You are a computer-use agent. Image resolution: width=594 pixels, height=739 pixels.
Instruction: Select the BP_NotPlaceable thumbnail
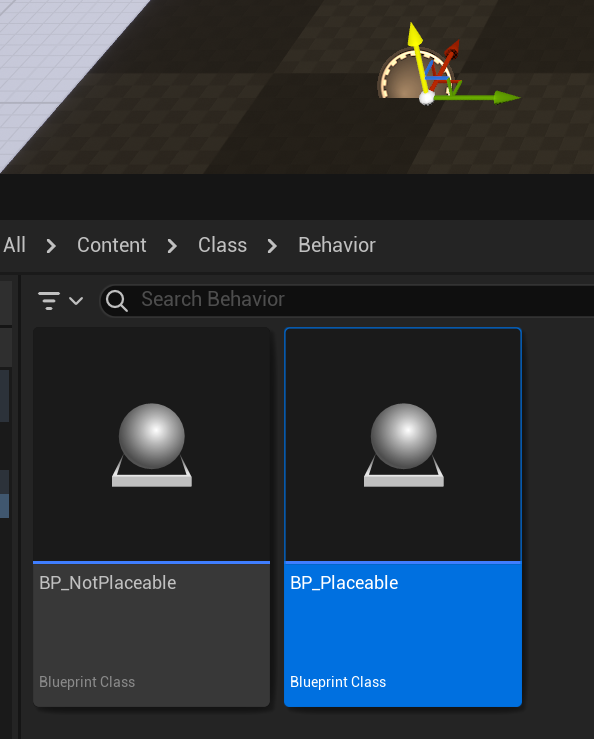click(x=151, y=444)
